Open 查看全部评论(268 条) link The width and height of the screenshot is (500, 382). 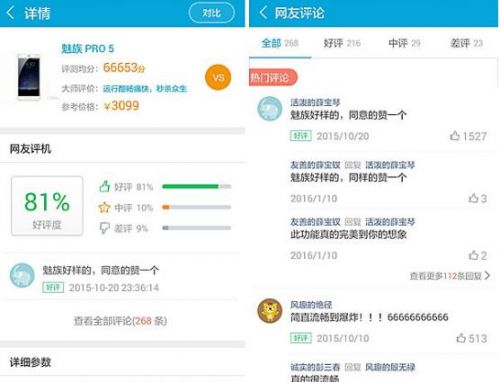click(x=120, y=321)
